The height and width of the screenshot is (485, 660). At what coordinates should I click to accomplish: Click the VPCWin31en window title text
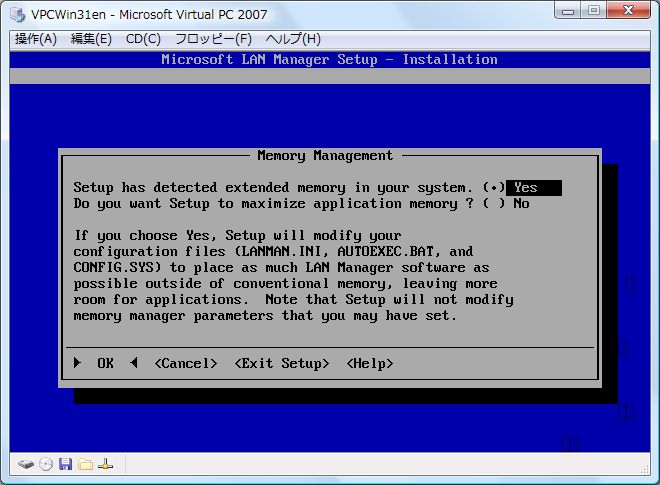pyautogui.click(x=149, y=15)
